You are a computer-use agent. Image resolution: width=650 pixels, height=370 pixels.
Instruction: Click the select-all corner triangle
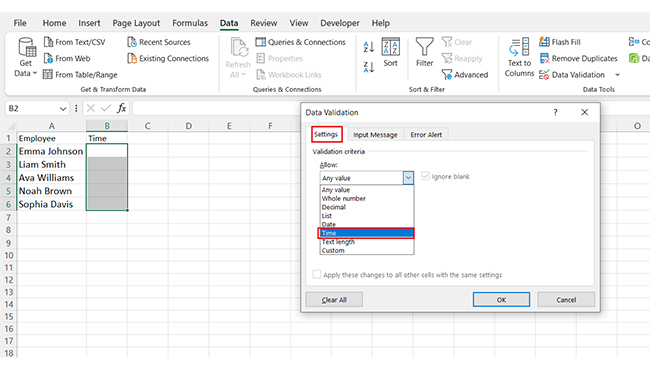click(x=11, y=126)
